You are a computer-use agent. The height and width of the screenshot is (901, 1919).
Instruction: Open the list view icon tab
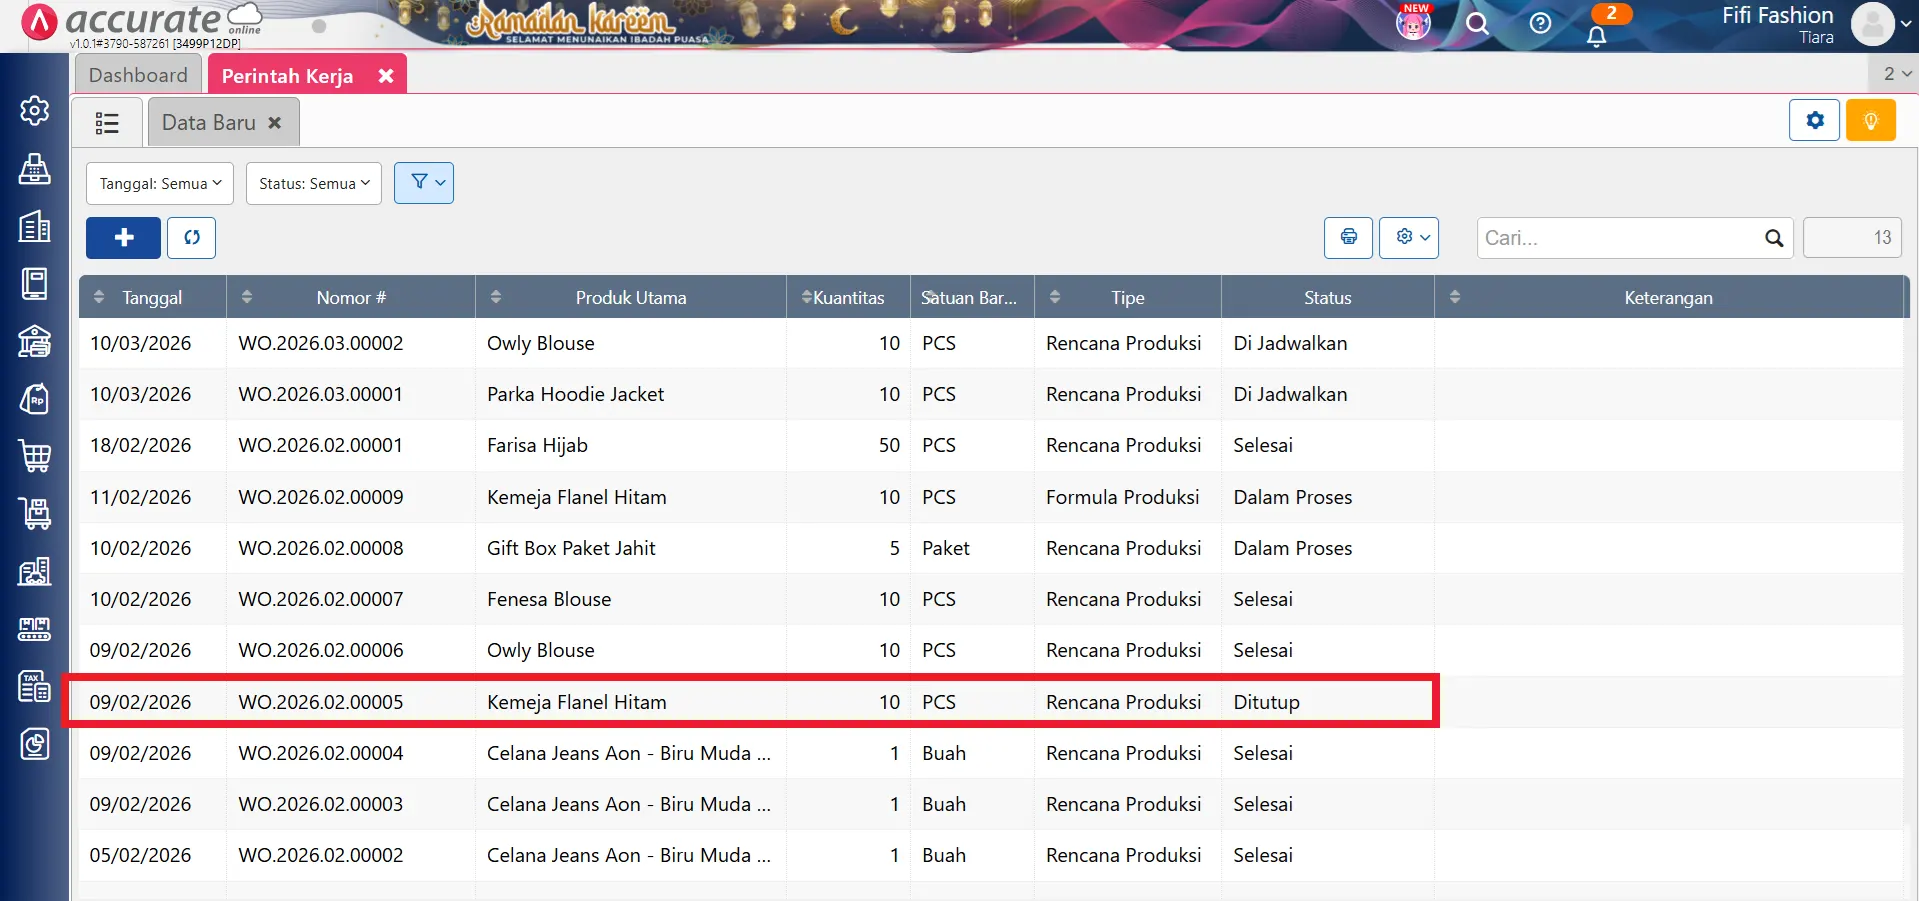(x=106, y=123)
